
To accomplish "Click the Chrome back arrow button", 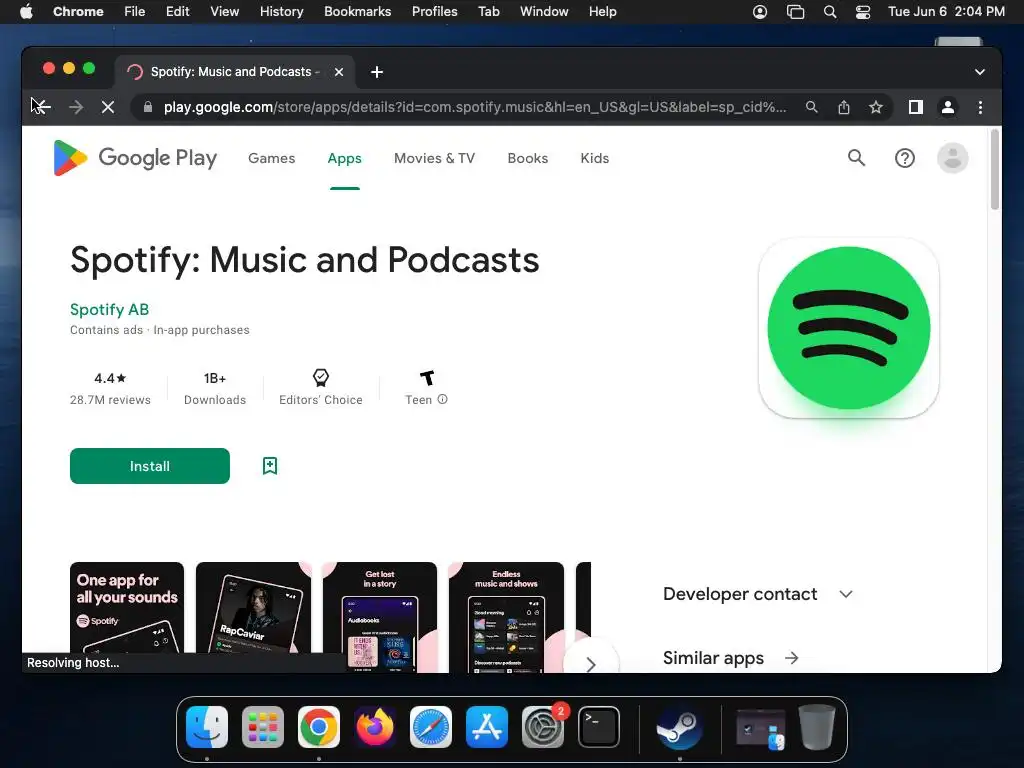I will tap(41, 107).
